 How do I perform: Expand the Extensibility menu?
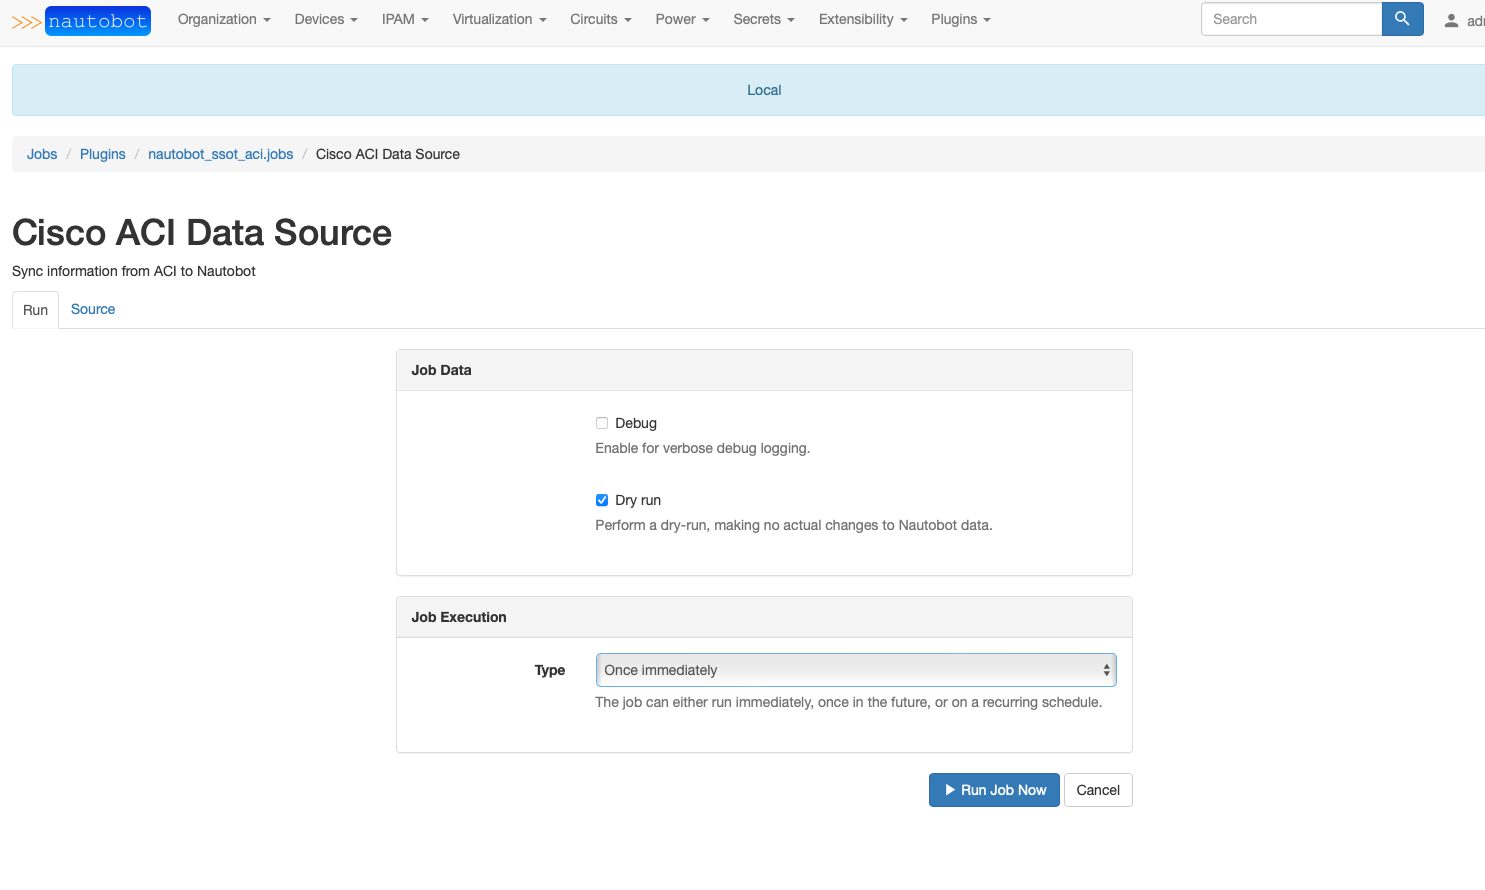pyautogui.click(x=862, y=19)
